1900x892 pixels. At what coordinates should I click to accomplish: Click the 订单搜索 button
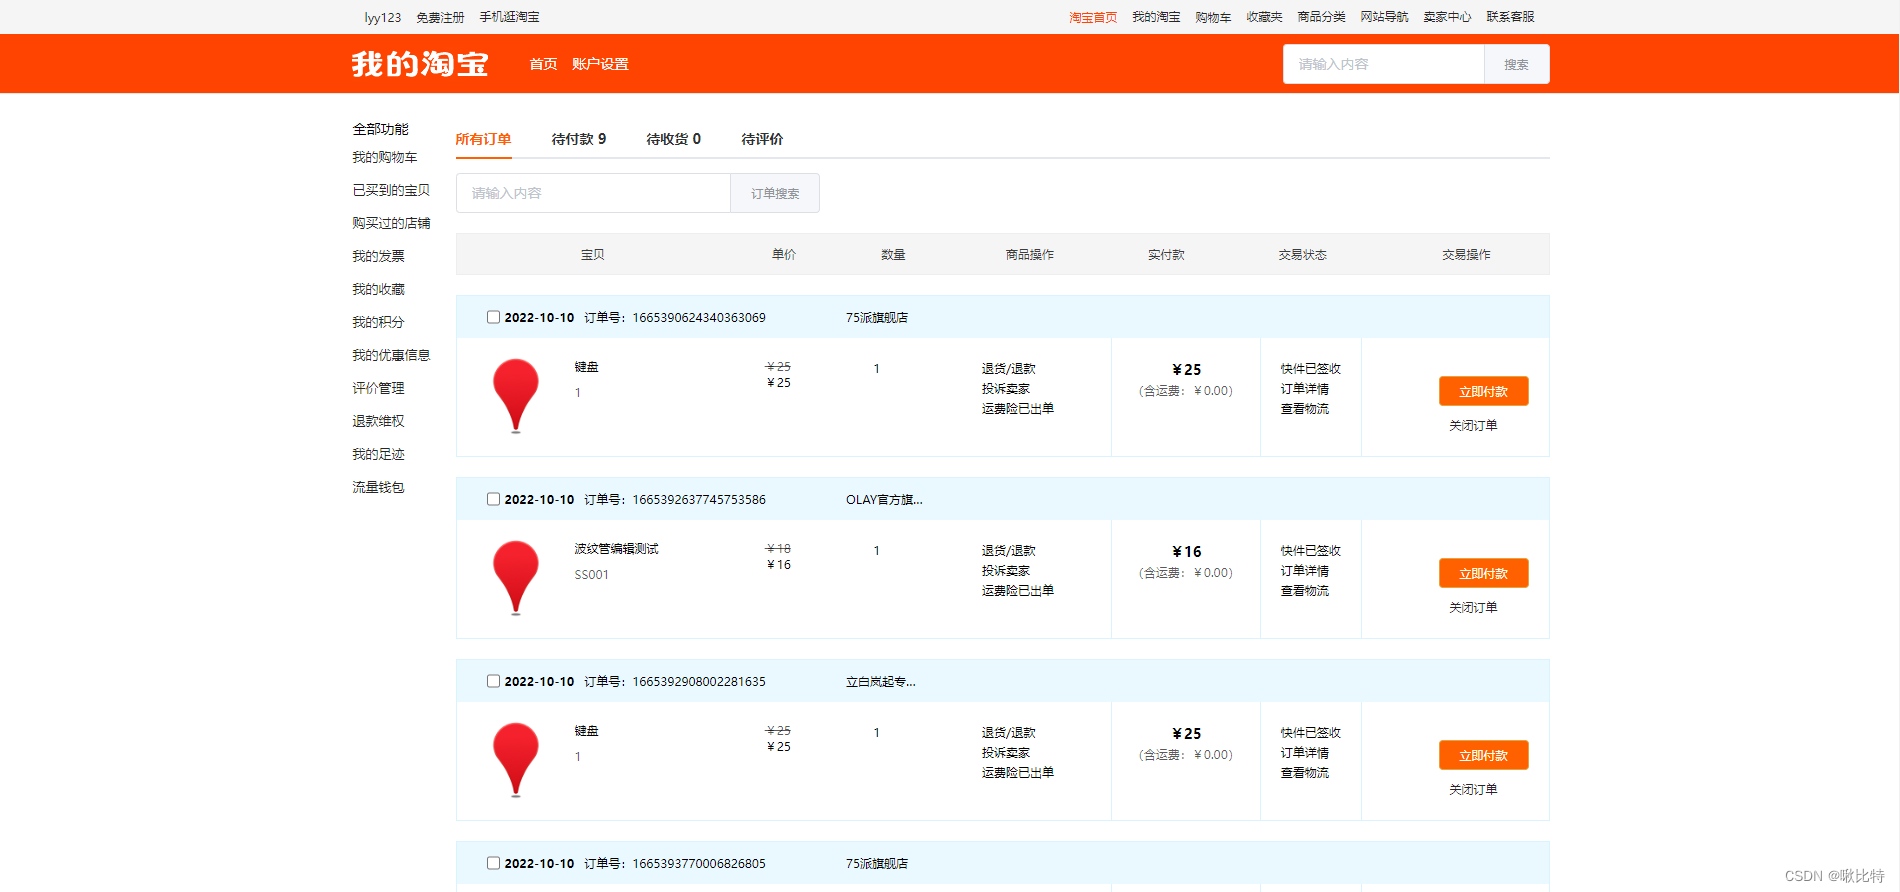pyautogui.click(x=775, y=193)
